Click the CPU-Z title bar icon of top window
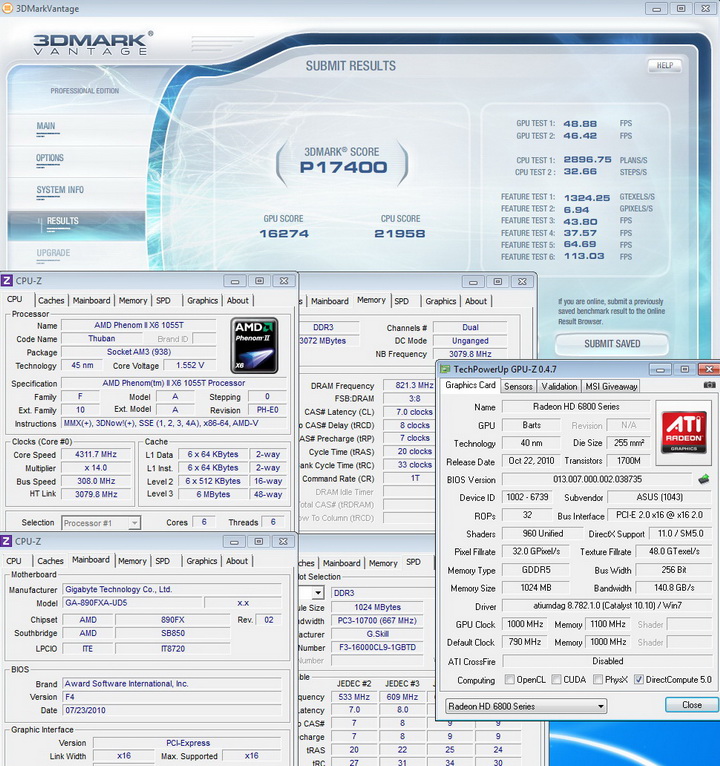The image size is (720, 766). (x=7, y=281)
